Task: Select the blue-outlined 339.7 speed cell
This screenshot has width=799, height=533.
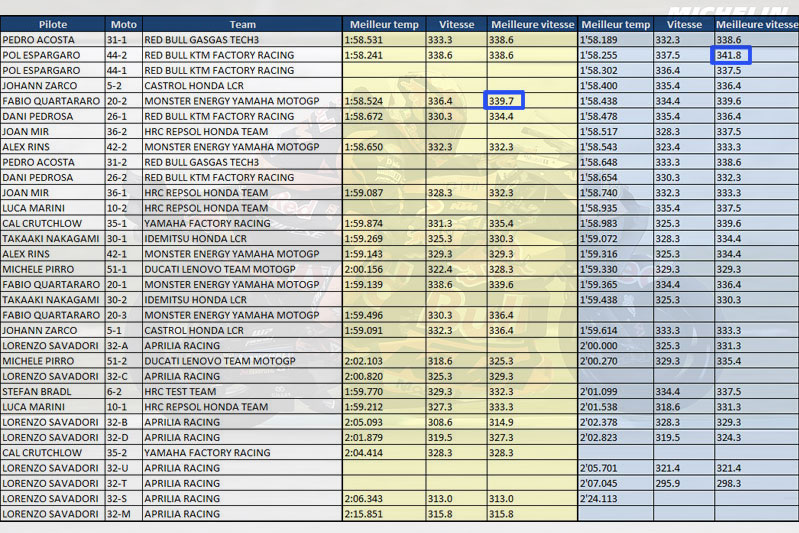Action: (x=505, y=101)
